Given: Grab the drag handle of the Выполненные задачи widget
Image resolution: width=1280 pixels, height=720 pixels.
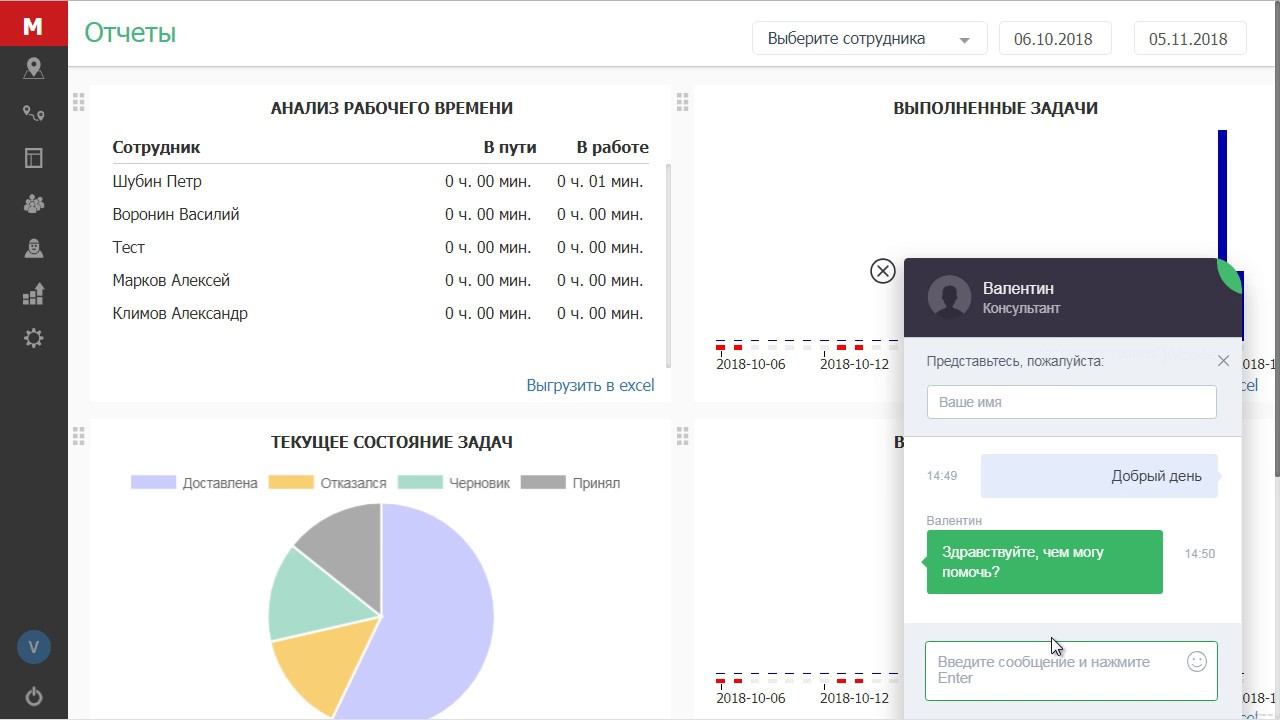Looking at the screenshot, I should [x=682, y=101].
